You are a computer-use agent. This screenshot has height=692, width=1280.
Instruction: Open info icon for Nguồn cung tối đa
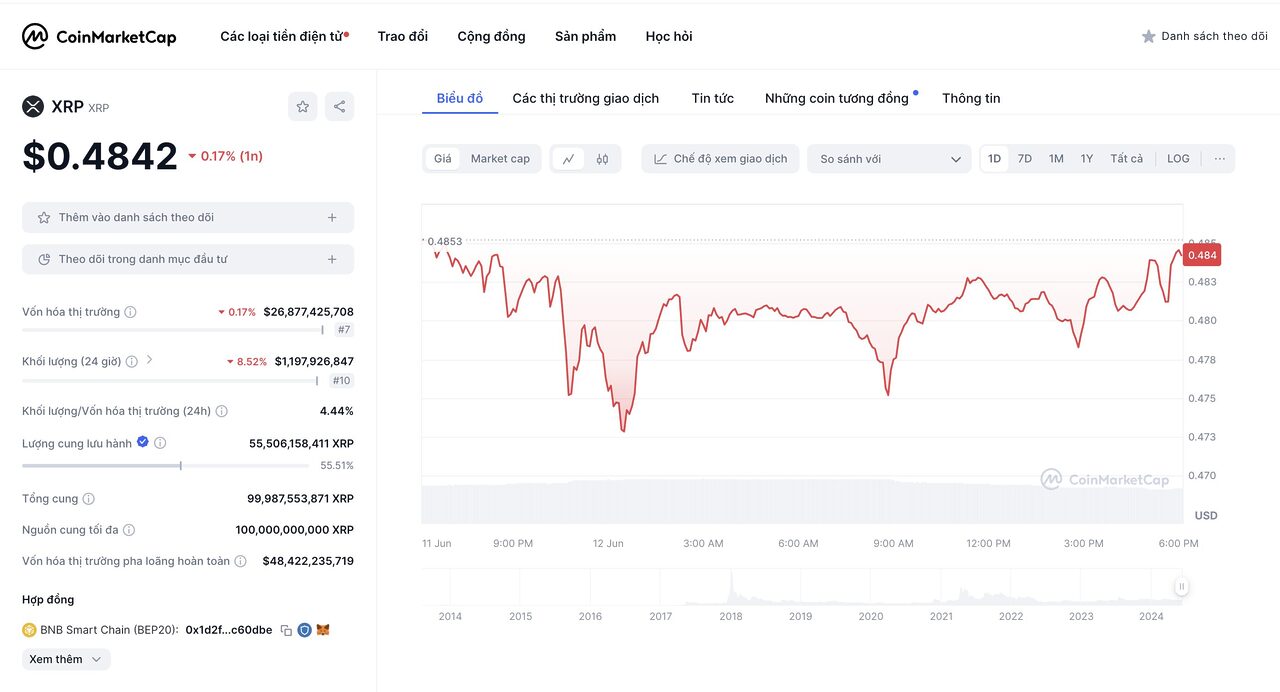128,530
